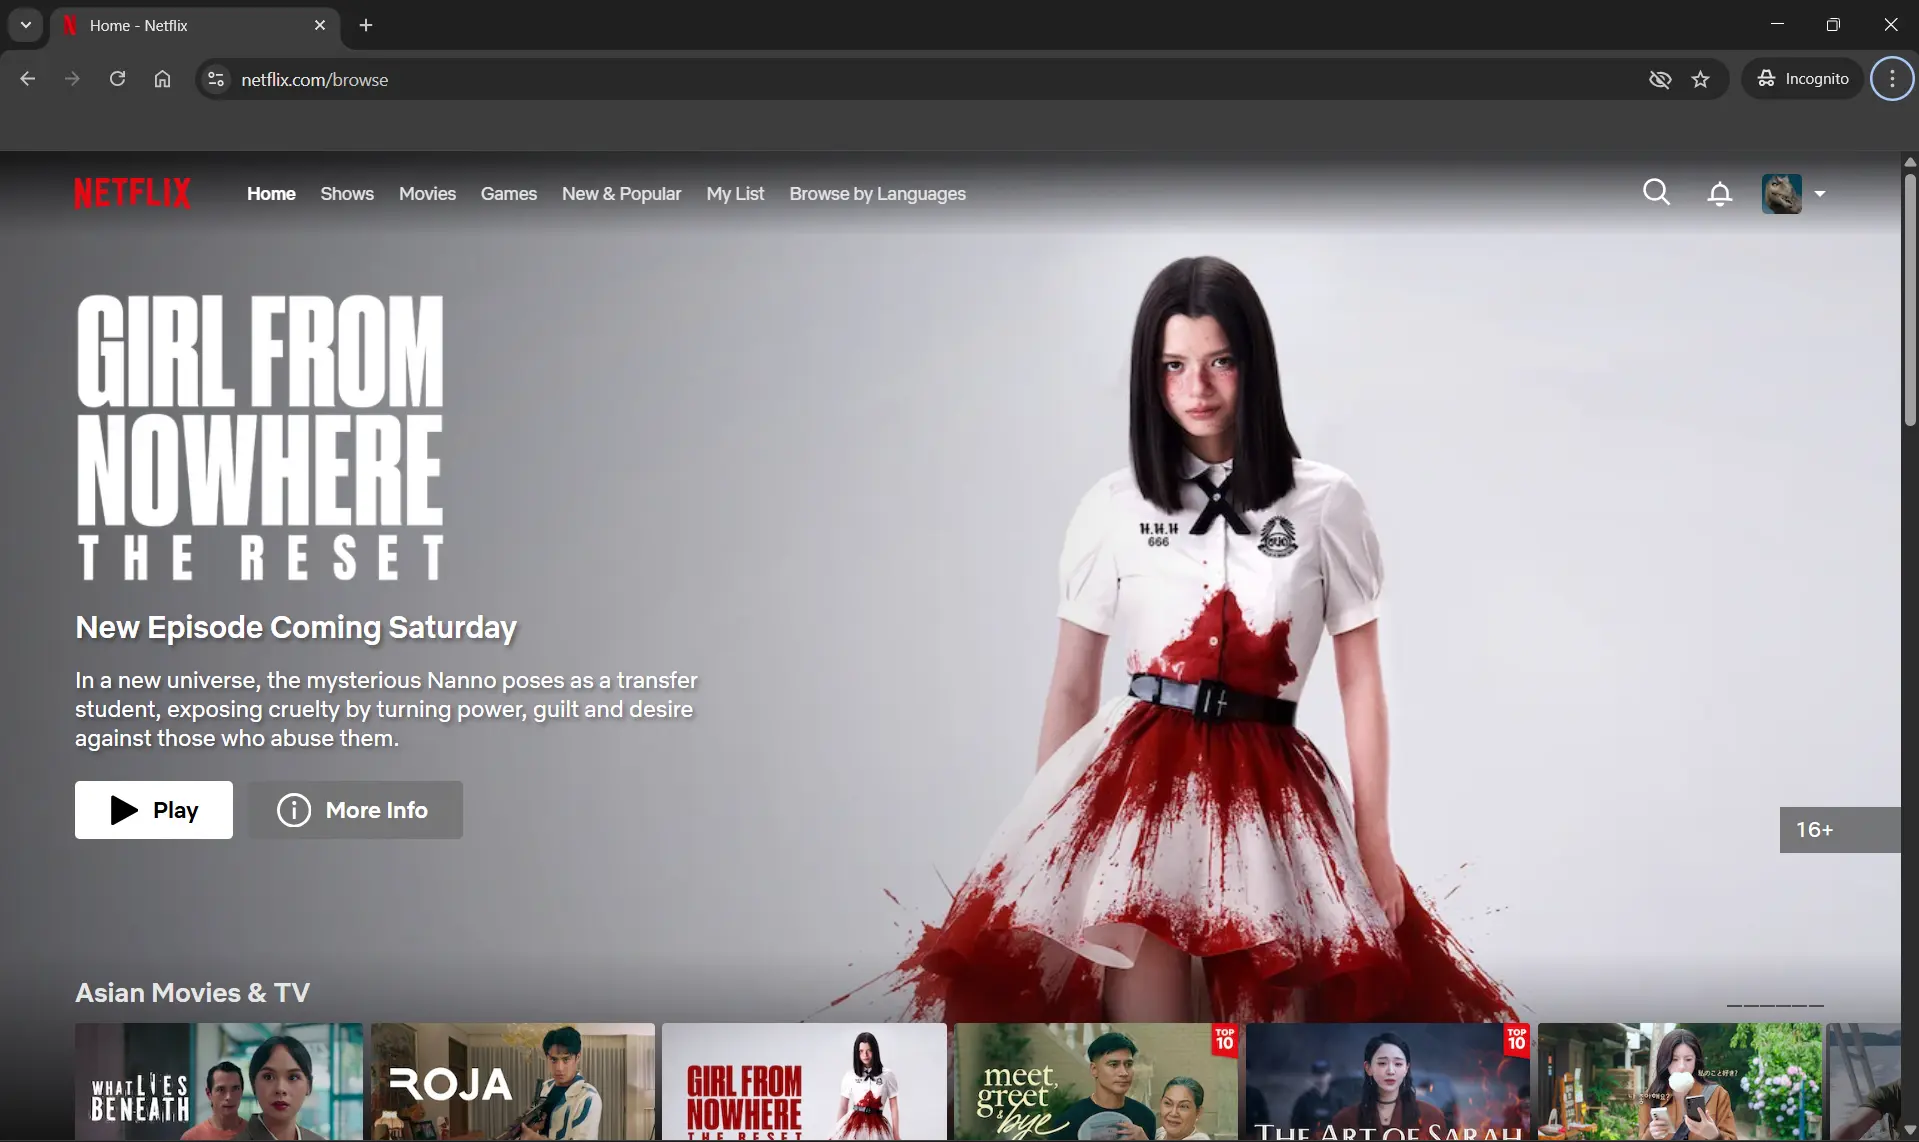This screenshot has width=1919, height=1142.
Task: Open the tab search dropdown
Action: click(26, 25)
